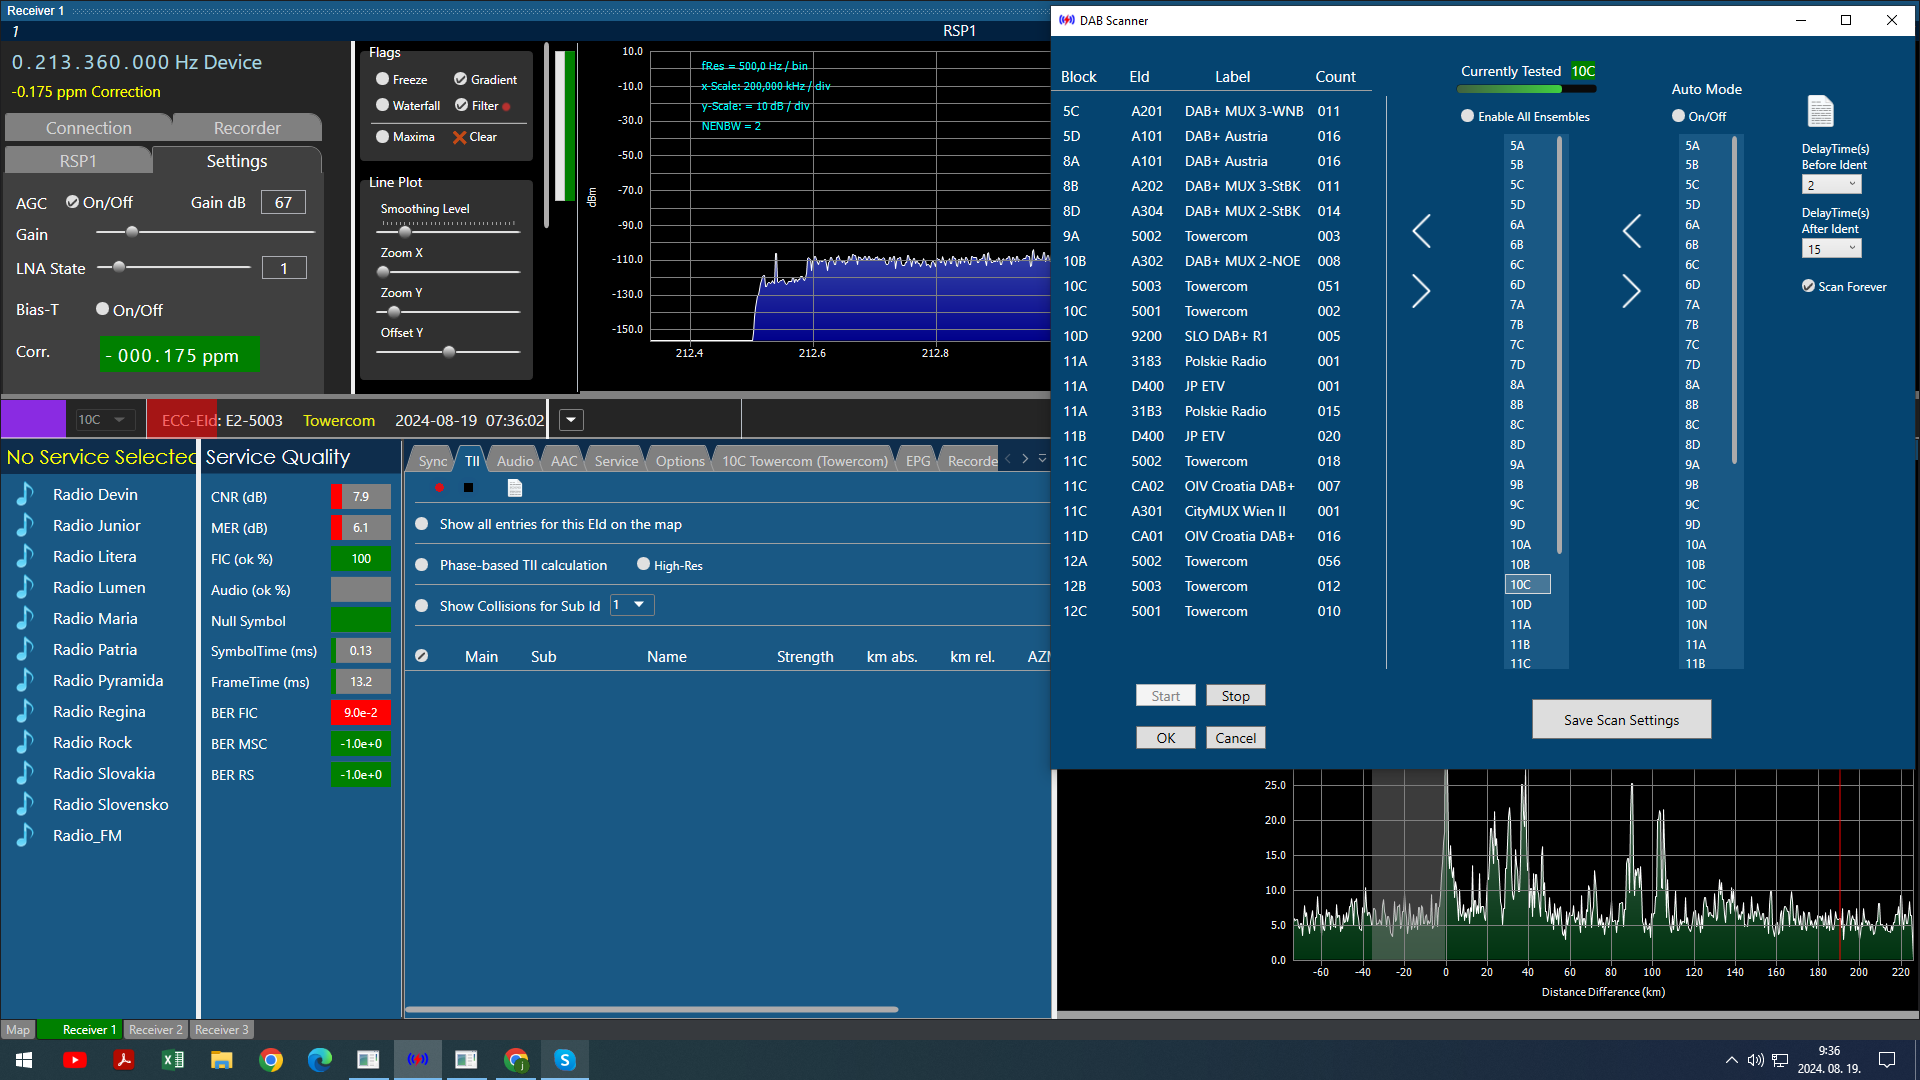Screen dimensions: 1920x1080
Task: Click the music note icon for Radio Devin
Action: pyautogui.click(x=25, y=494)
